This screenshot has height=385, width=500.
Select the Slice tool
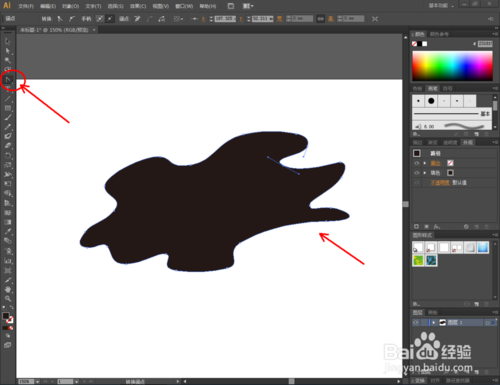tap(8, 280)
